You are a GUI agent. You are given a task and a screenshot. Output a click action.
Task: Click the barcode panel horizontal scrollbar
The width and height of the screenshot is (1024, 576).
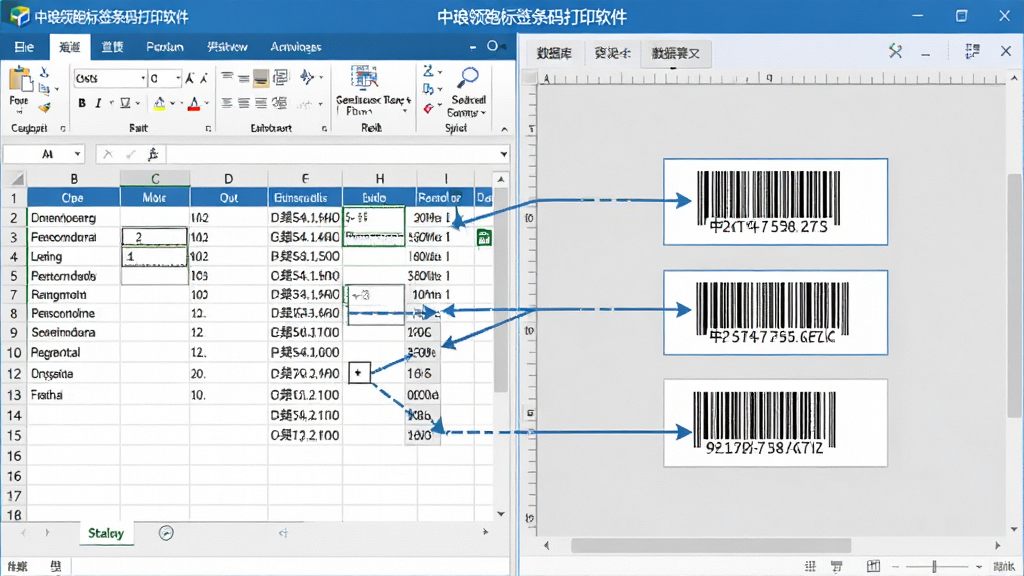click(711, 545)
